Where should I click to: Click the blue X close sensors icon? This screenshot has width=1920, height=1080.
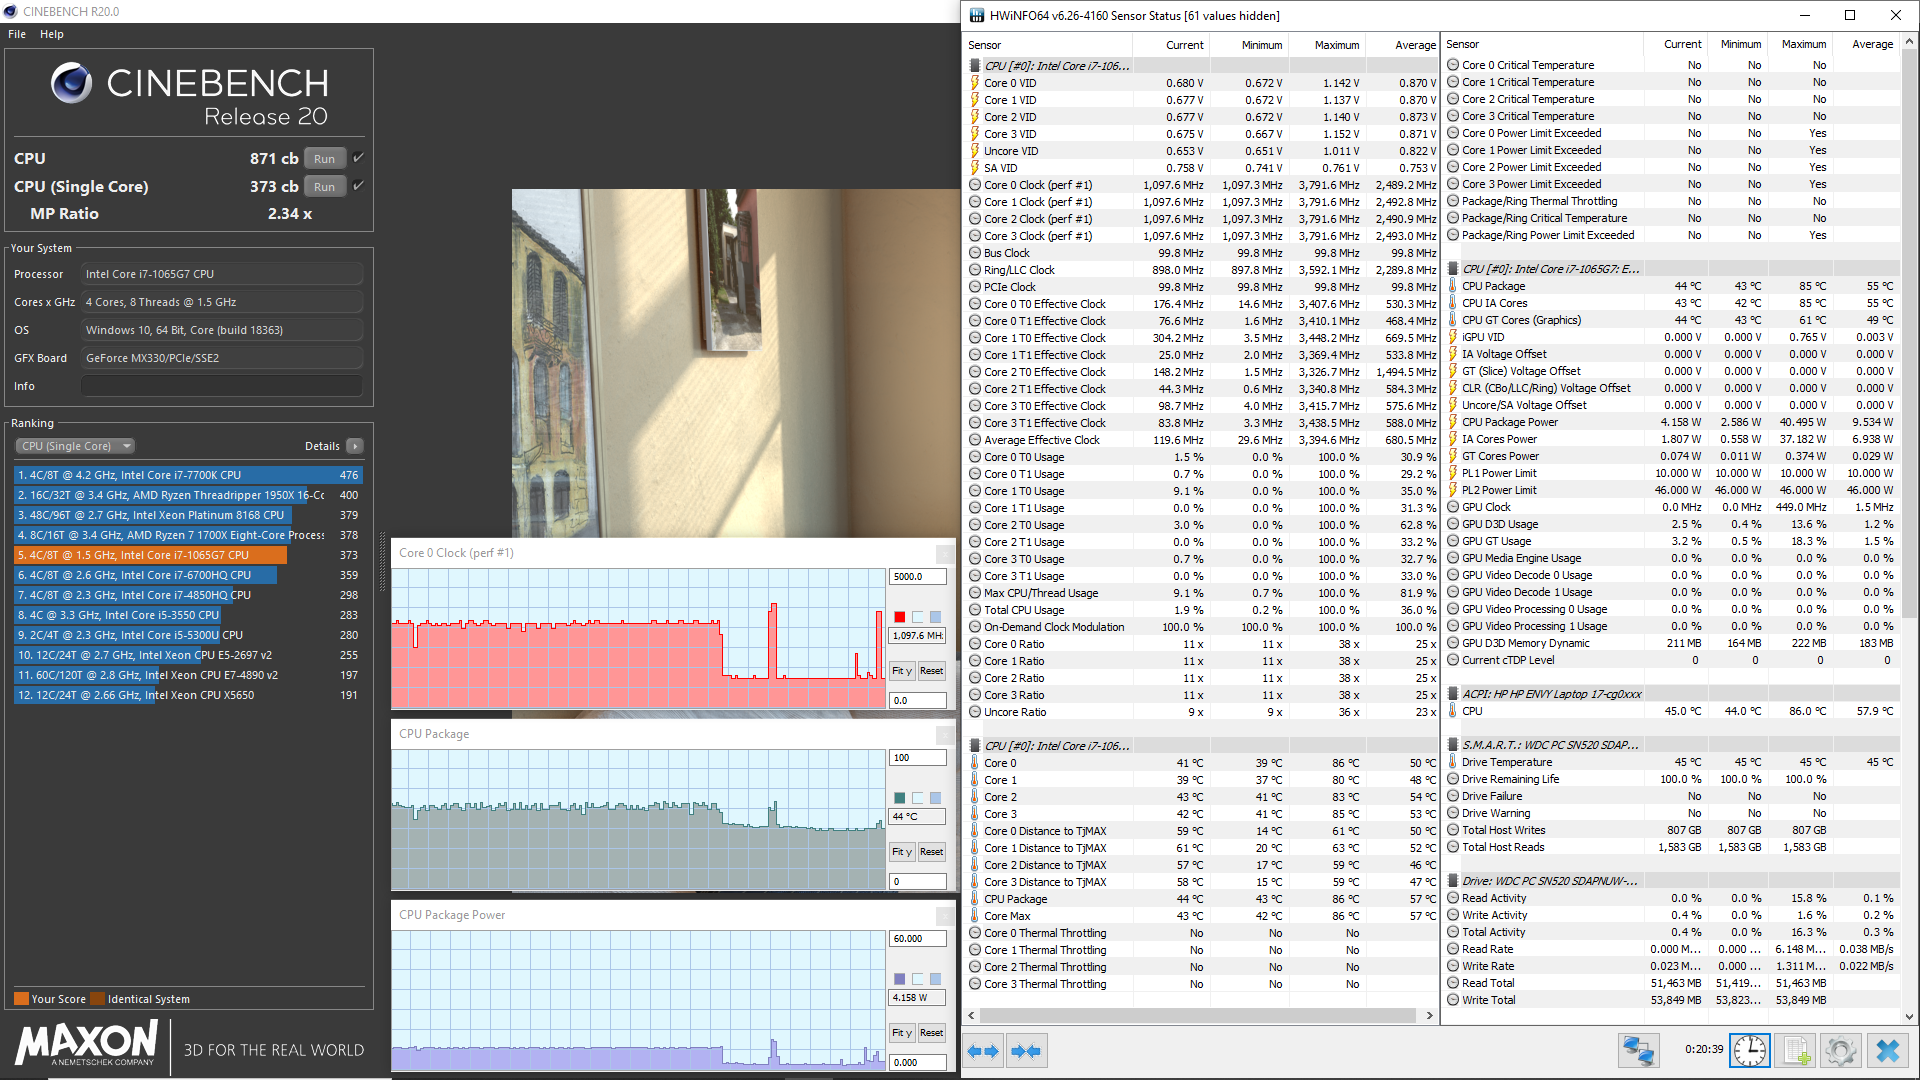point(1887,1051)
